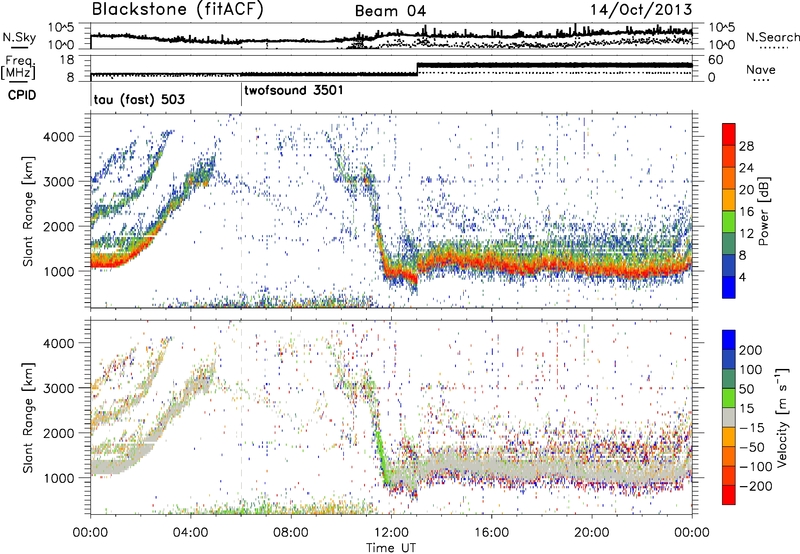Click the 'N.Sky' legend label

(19, 37)
